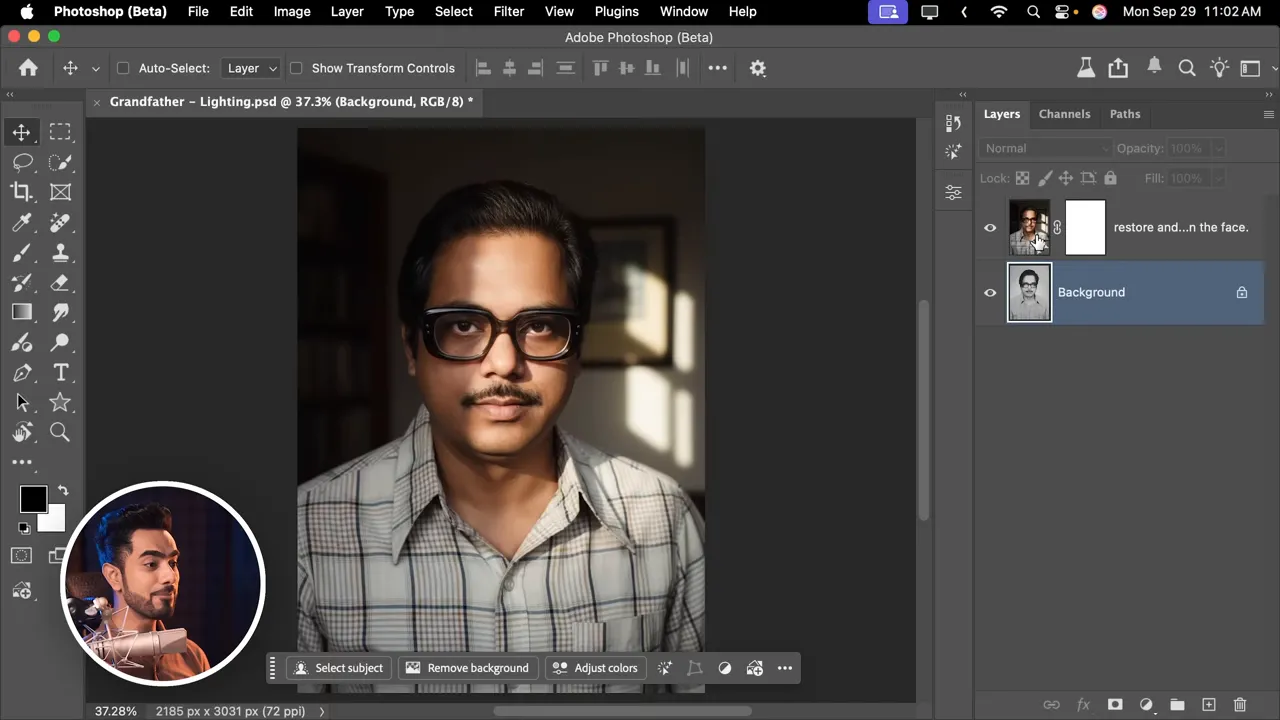The width and height of the screenshot is (1280, 720).
Task: Go to the Home screen icon
Action: coord(28,68)
